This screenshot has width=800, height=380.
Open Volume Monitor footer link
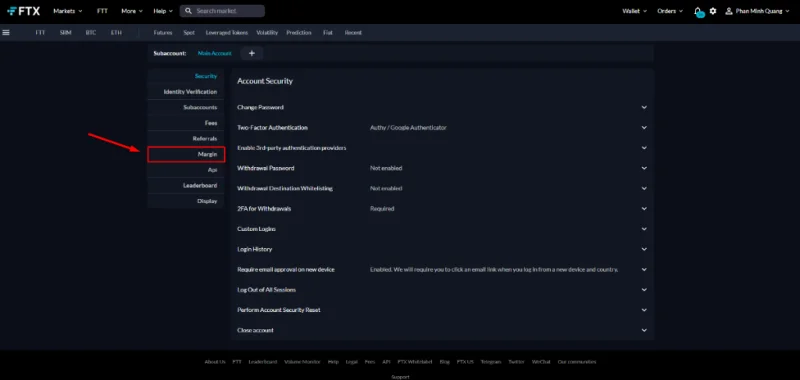(x=302, y=362)
